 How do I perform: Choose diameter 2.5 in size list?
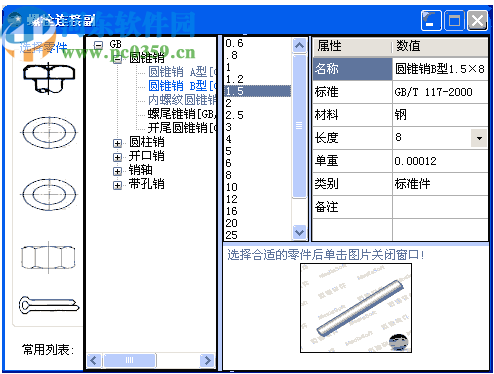coord(258,115)
